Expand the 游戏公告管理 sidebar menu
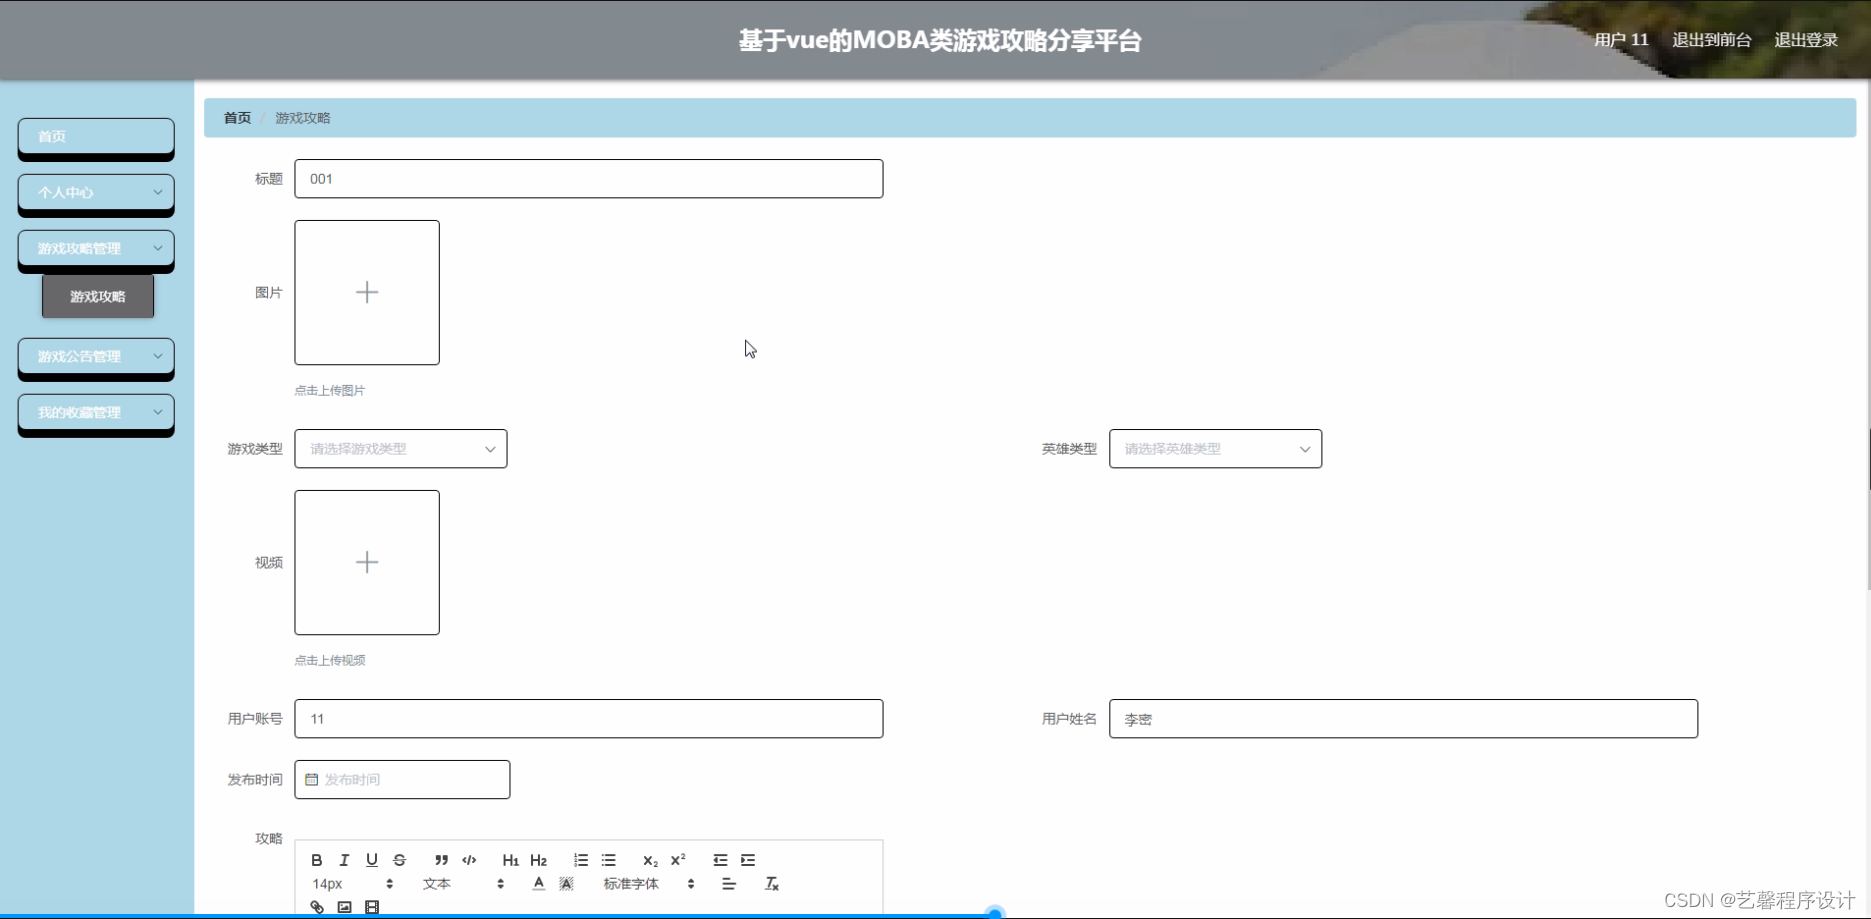This screenshot has height=919, width=1871. [x=96, y=356]
